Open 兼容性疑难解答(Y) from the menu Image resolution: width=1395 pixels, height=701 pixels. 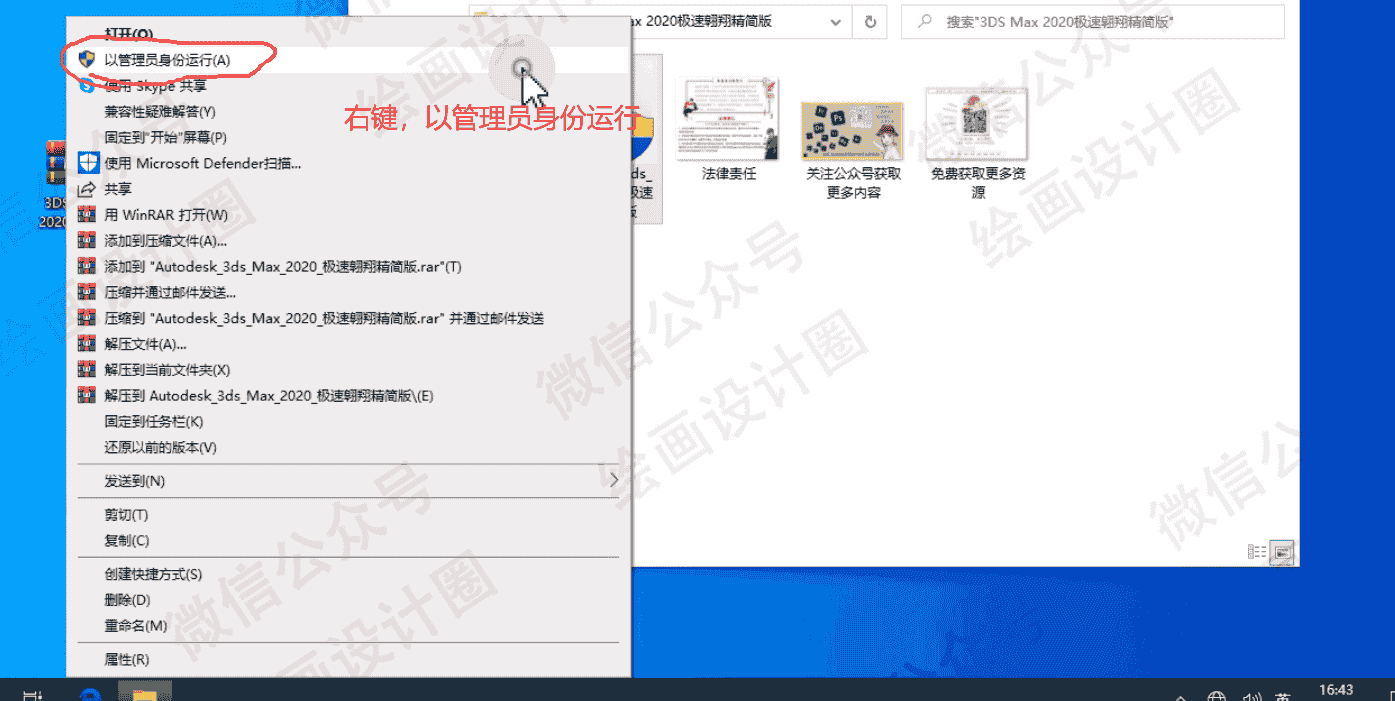point(348,112)
